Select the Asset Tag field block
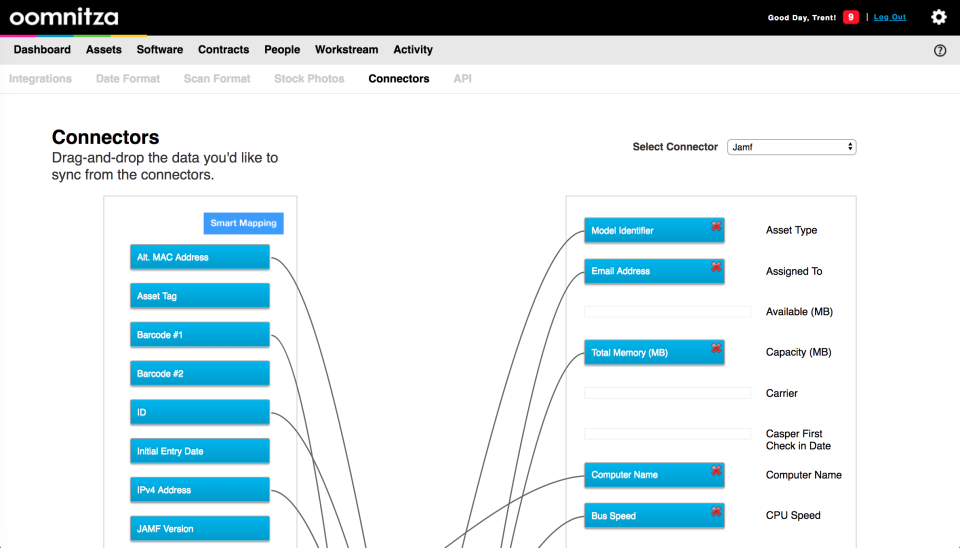960x548 pixels. [x=199, y=296]
